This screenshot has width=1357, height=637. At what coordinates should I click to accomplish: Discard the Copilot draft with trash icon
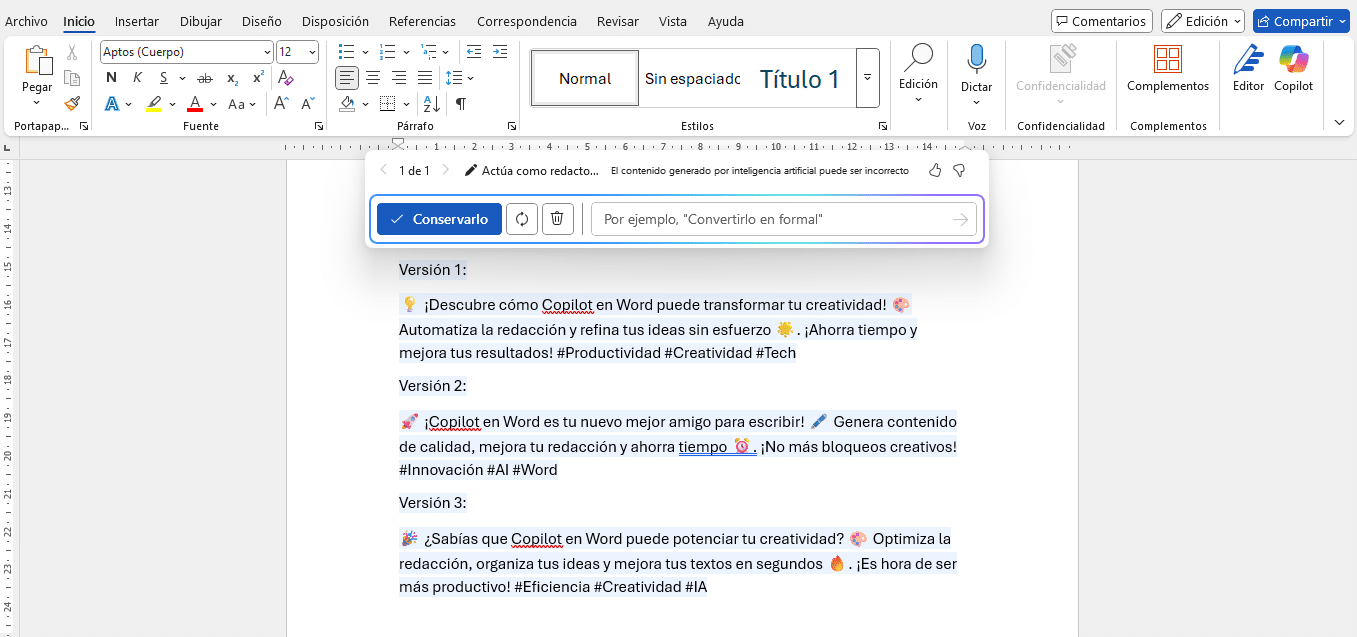(558, 219)
